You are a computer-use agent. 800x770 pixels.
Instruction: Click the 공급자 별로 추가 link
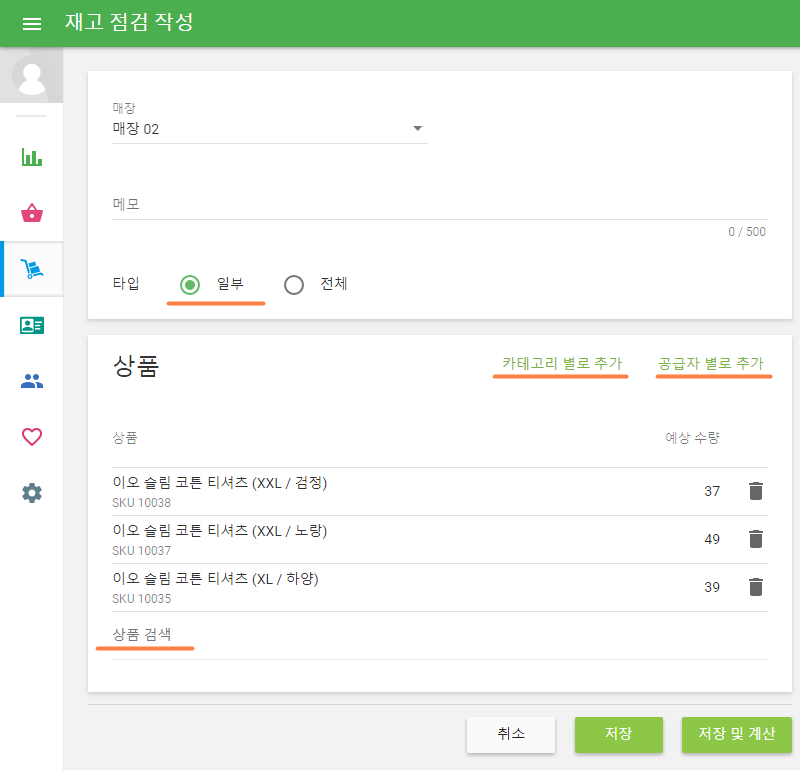(713, 363)
